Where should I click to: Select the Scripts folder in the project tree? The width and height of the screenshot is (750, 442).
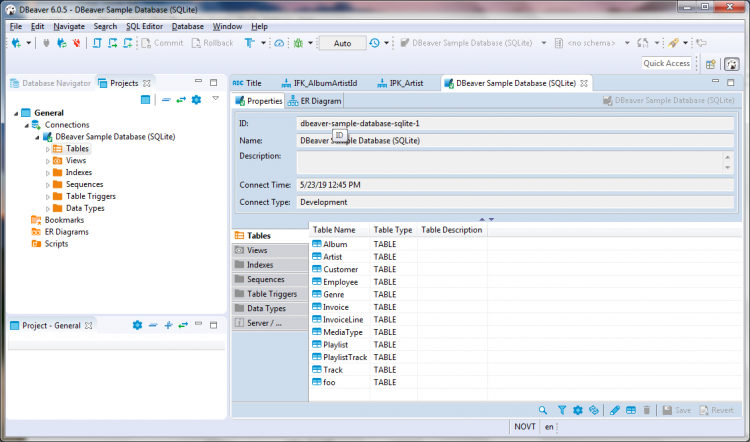pyautogui.click(x=56, y=244)
